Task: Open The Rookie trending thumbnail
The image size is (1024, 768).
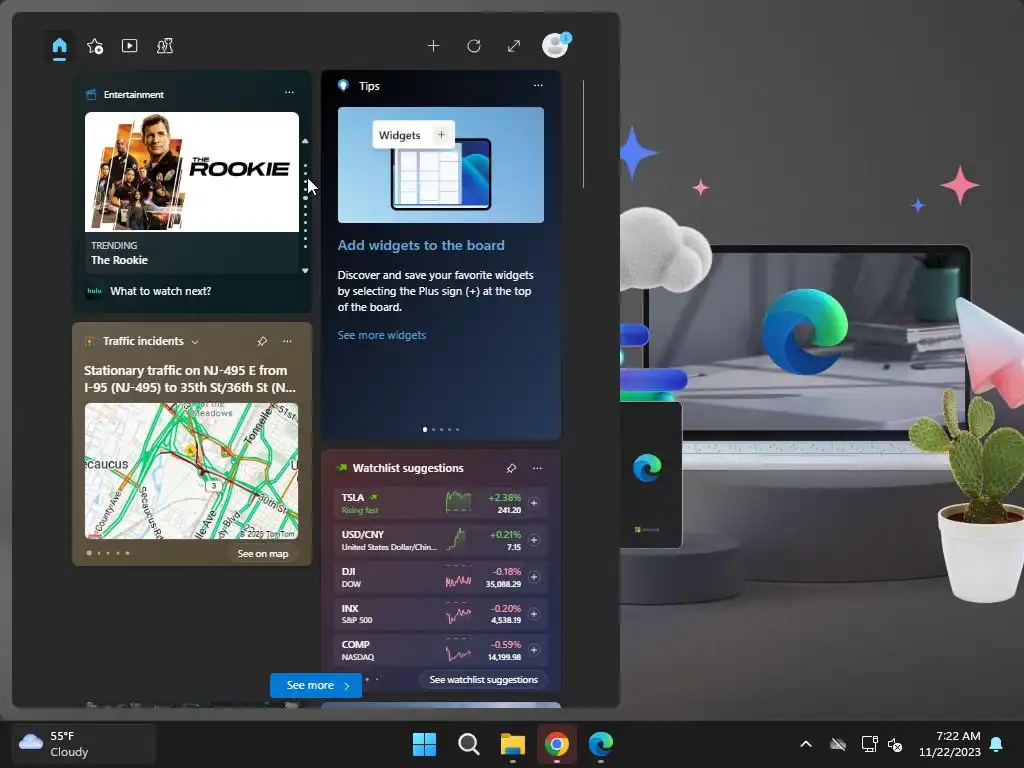Action: [192, 172]
